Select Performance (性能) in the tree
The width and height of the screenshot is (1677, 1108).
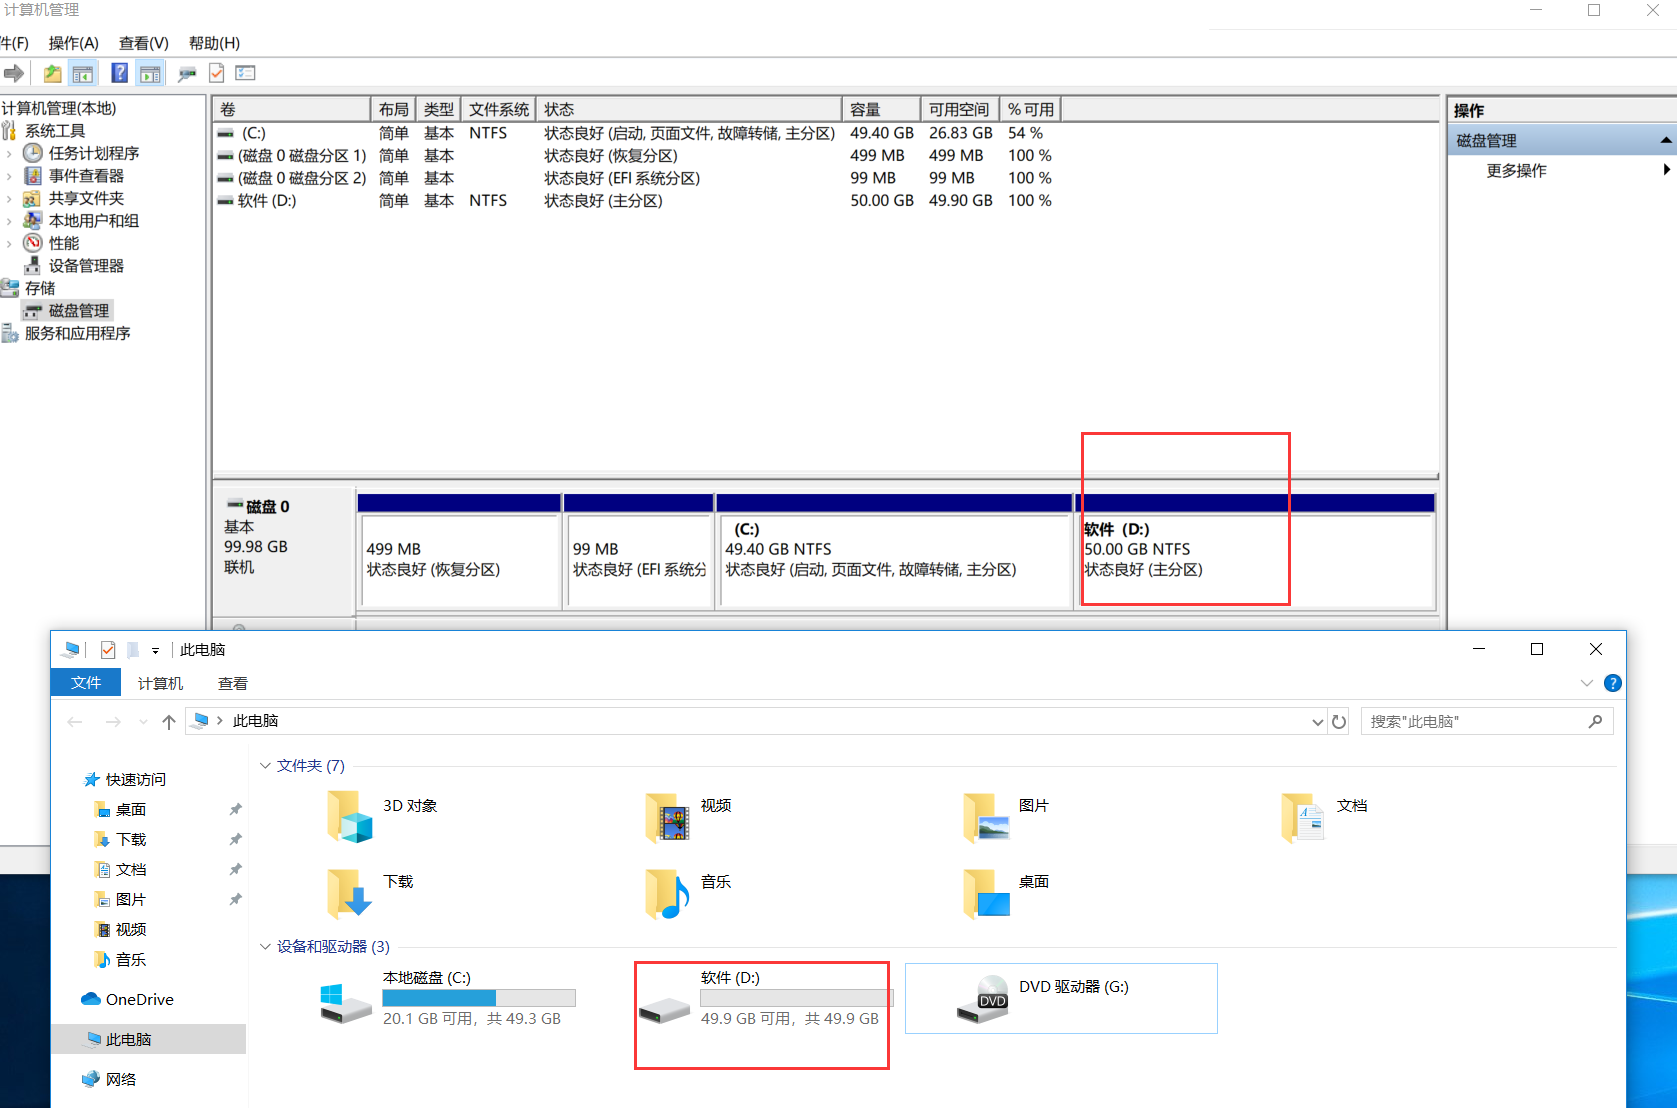point(64,243)
